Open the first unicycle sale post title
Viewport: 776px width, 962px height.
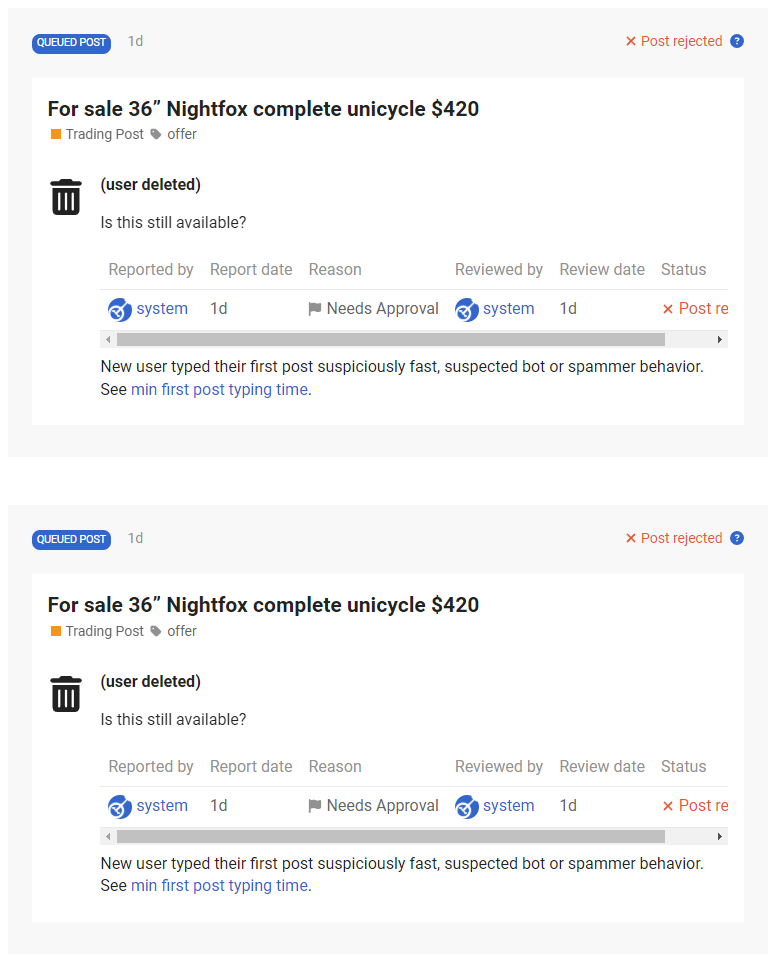tap(263, 109)
